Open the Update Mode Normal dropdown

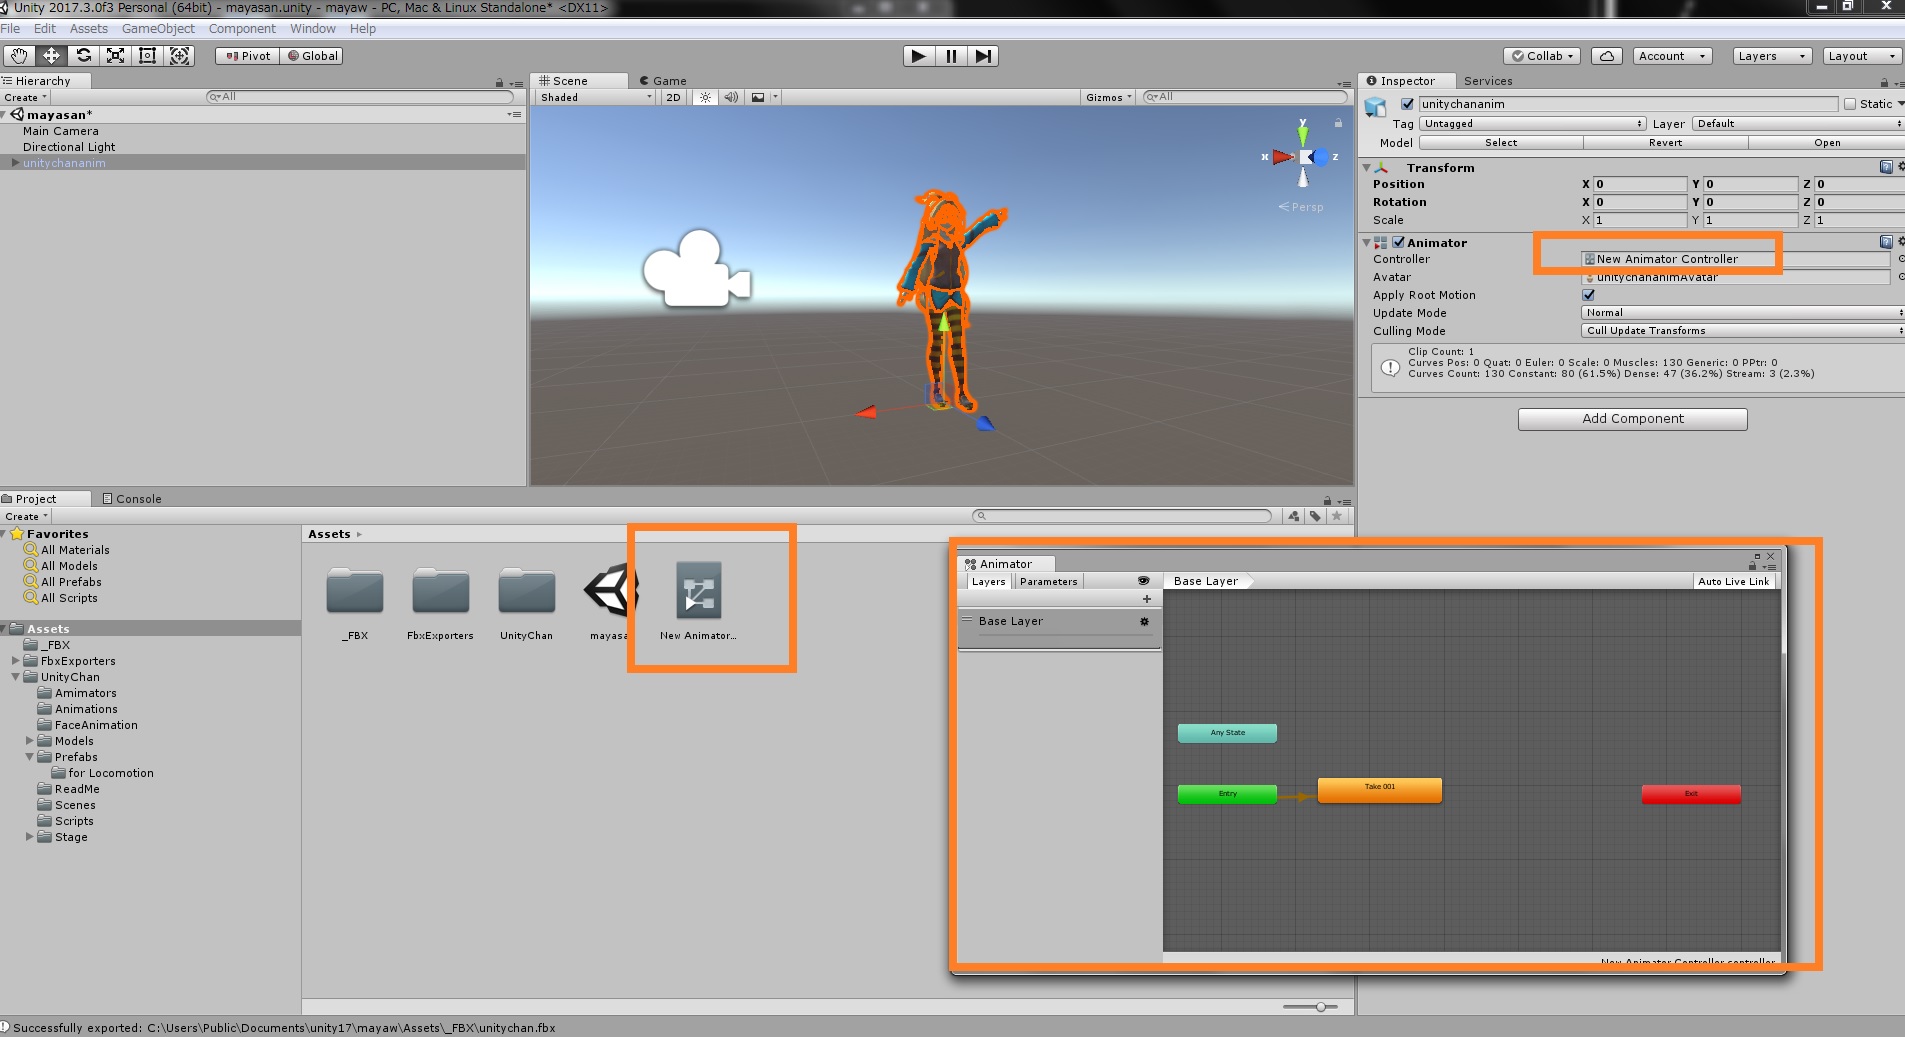1742,313
